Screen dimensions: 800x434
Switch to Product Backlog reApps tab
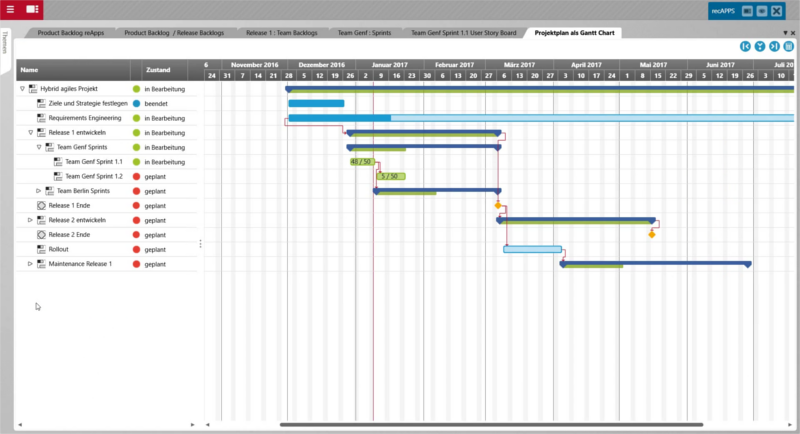[x=72, y=32]
